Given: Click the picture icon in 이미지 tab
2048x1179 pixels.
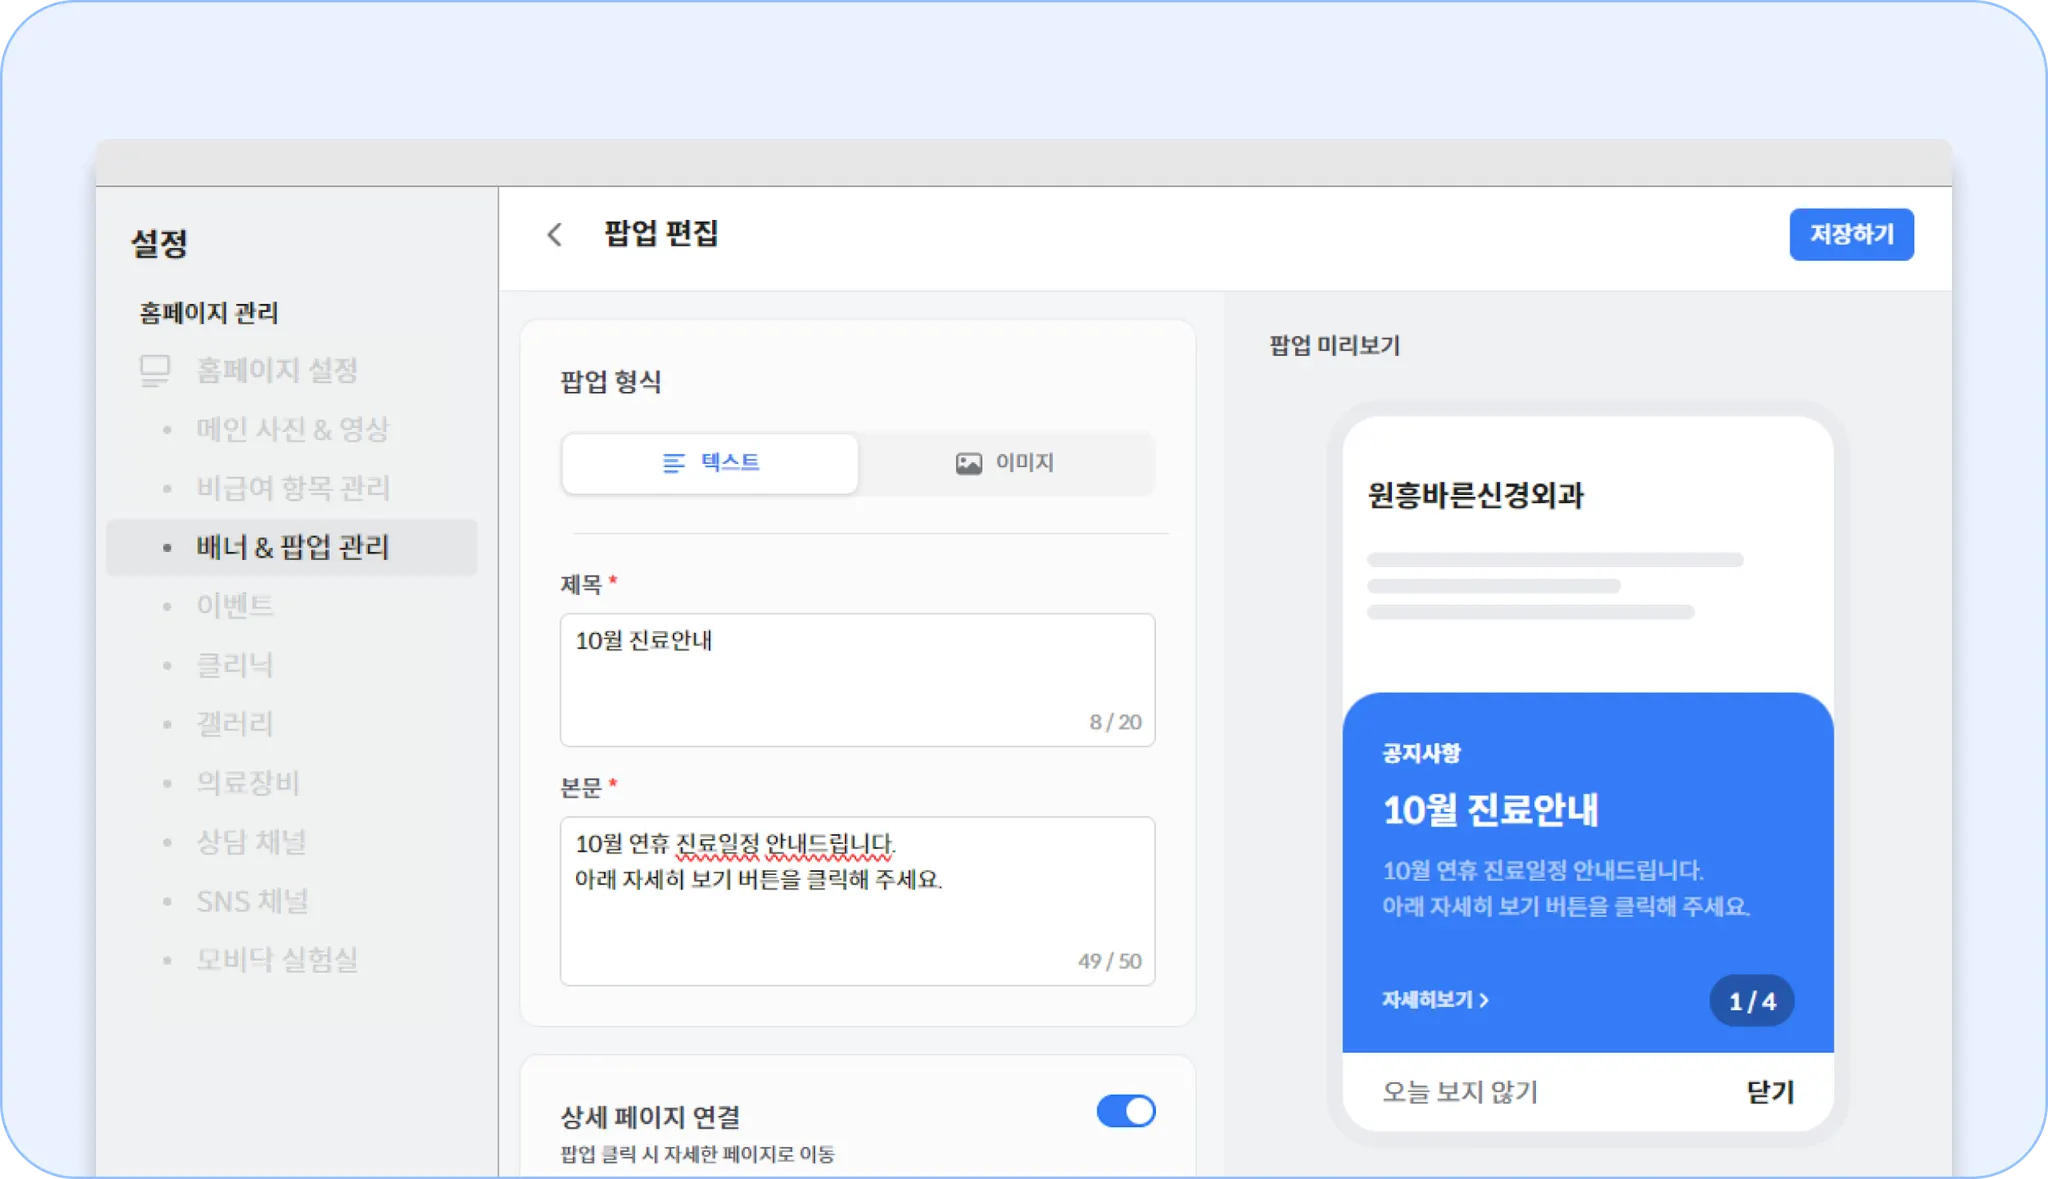Looking at the screenshot, I should coord(968,463).
